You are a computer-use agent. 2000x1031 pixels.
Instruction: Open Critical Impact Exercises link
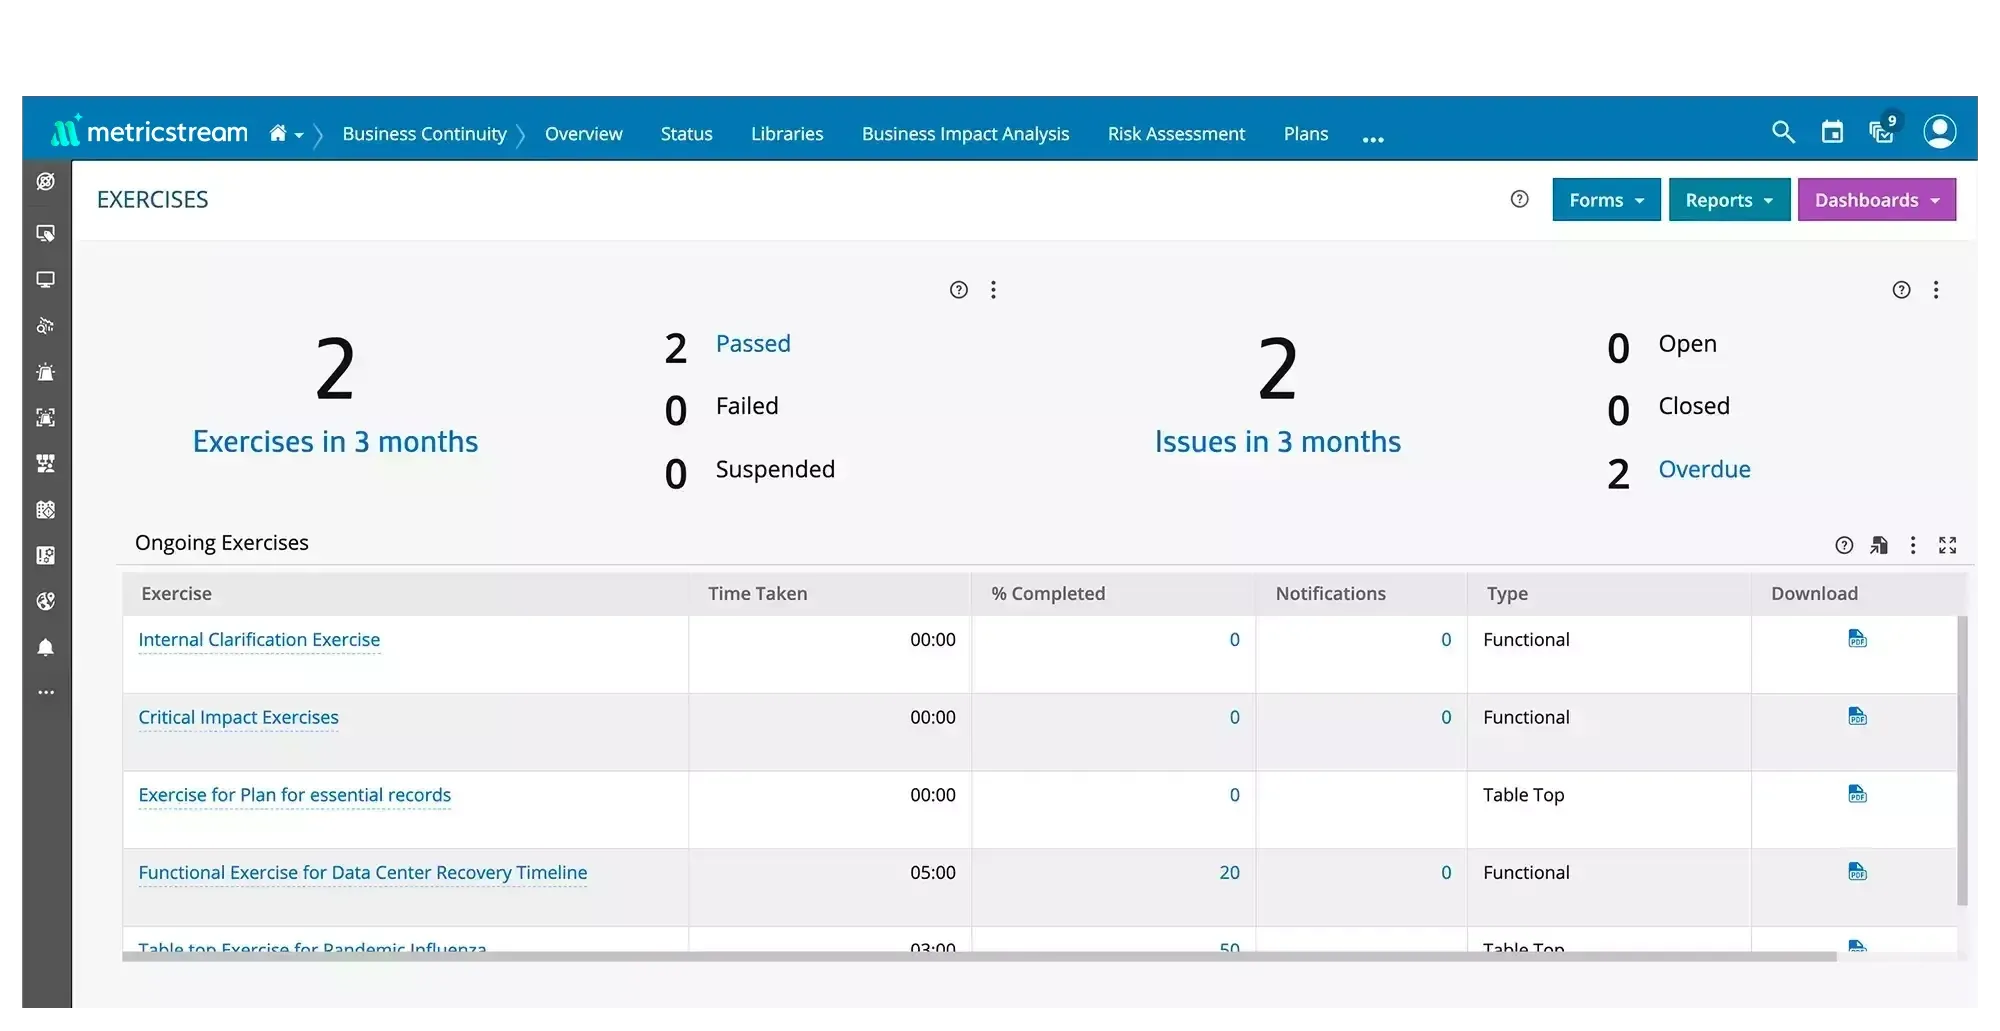(x=238, y=718)
